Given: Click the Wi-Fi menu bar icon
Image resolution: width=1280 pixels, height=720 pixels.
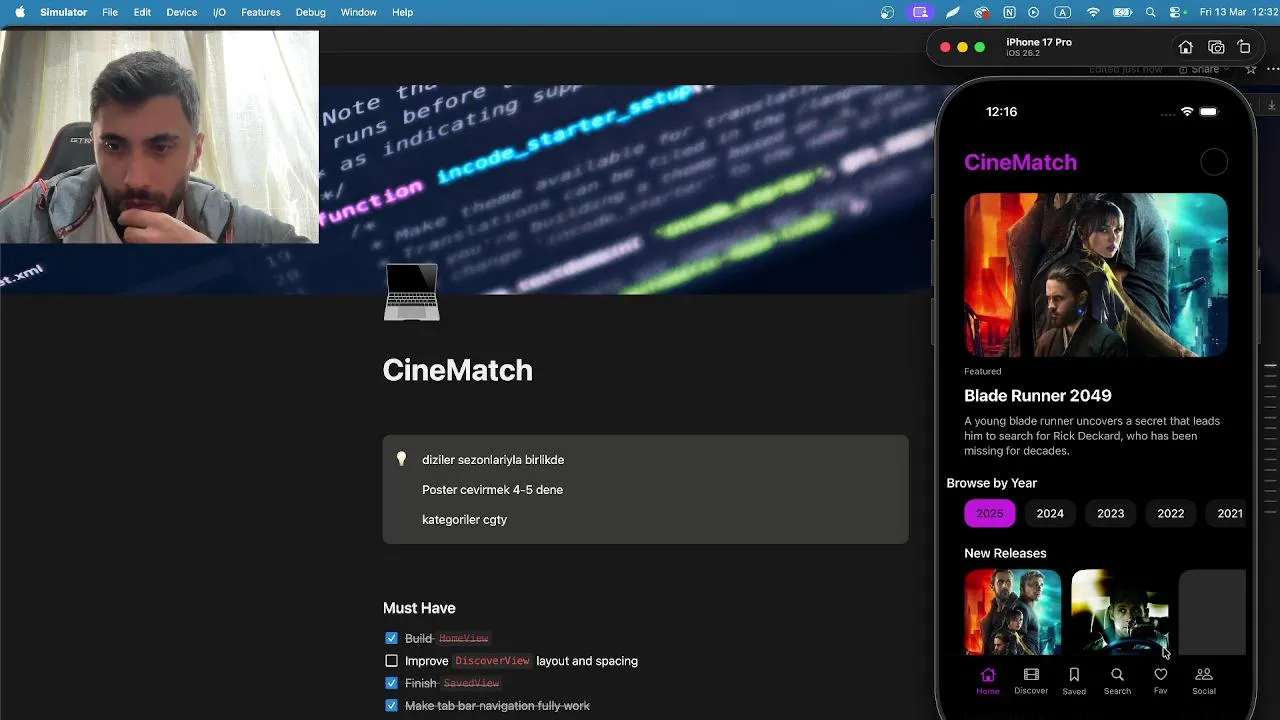Looking at the screenshot, I should (x=1093, y=12).
